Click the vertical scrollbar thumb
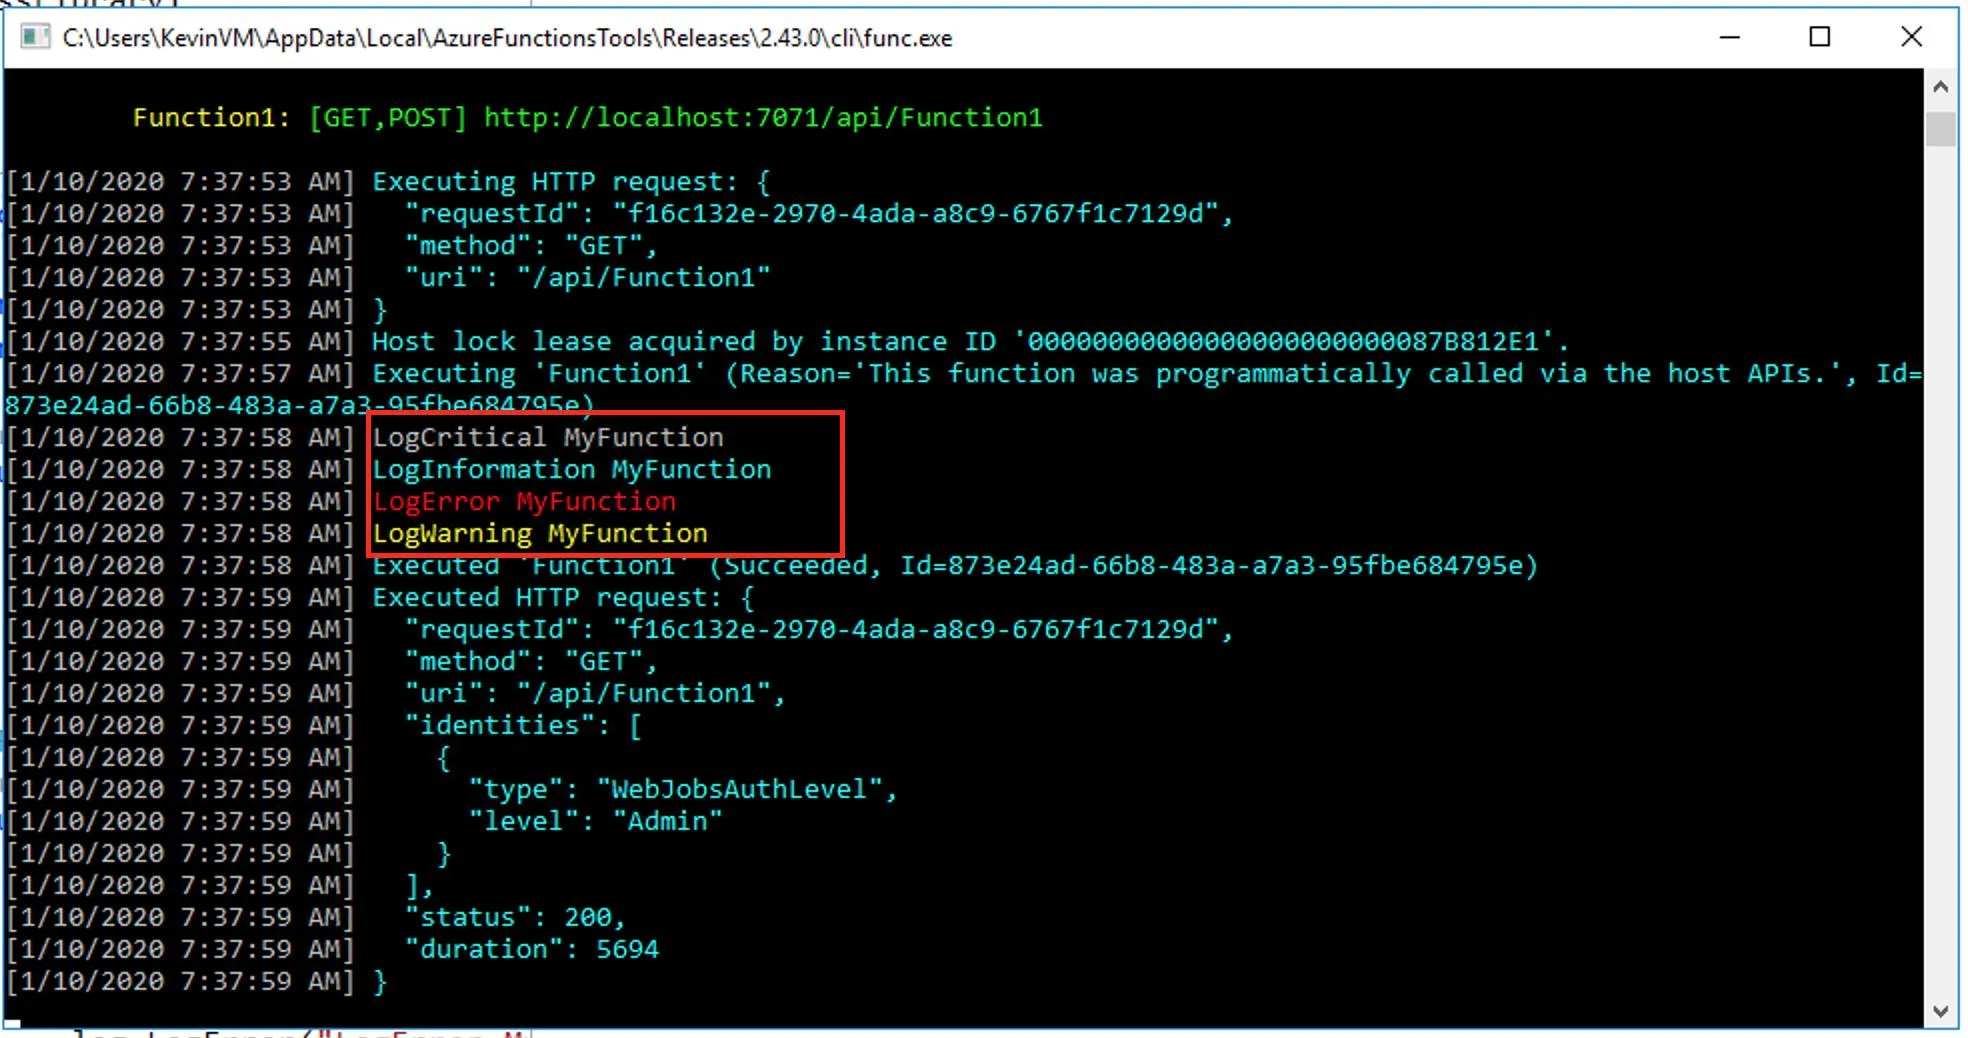Image resolution: width=1968 pixels, height=1038 pixels. (1941, 130)
